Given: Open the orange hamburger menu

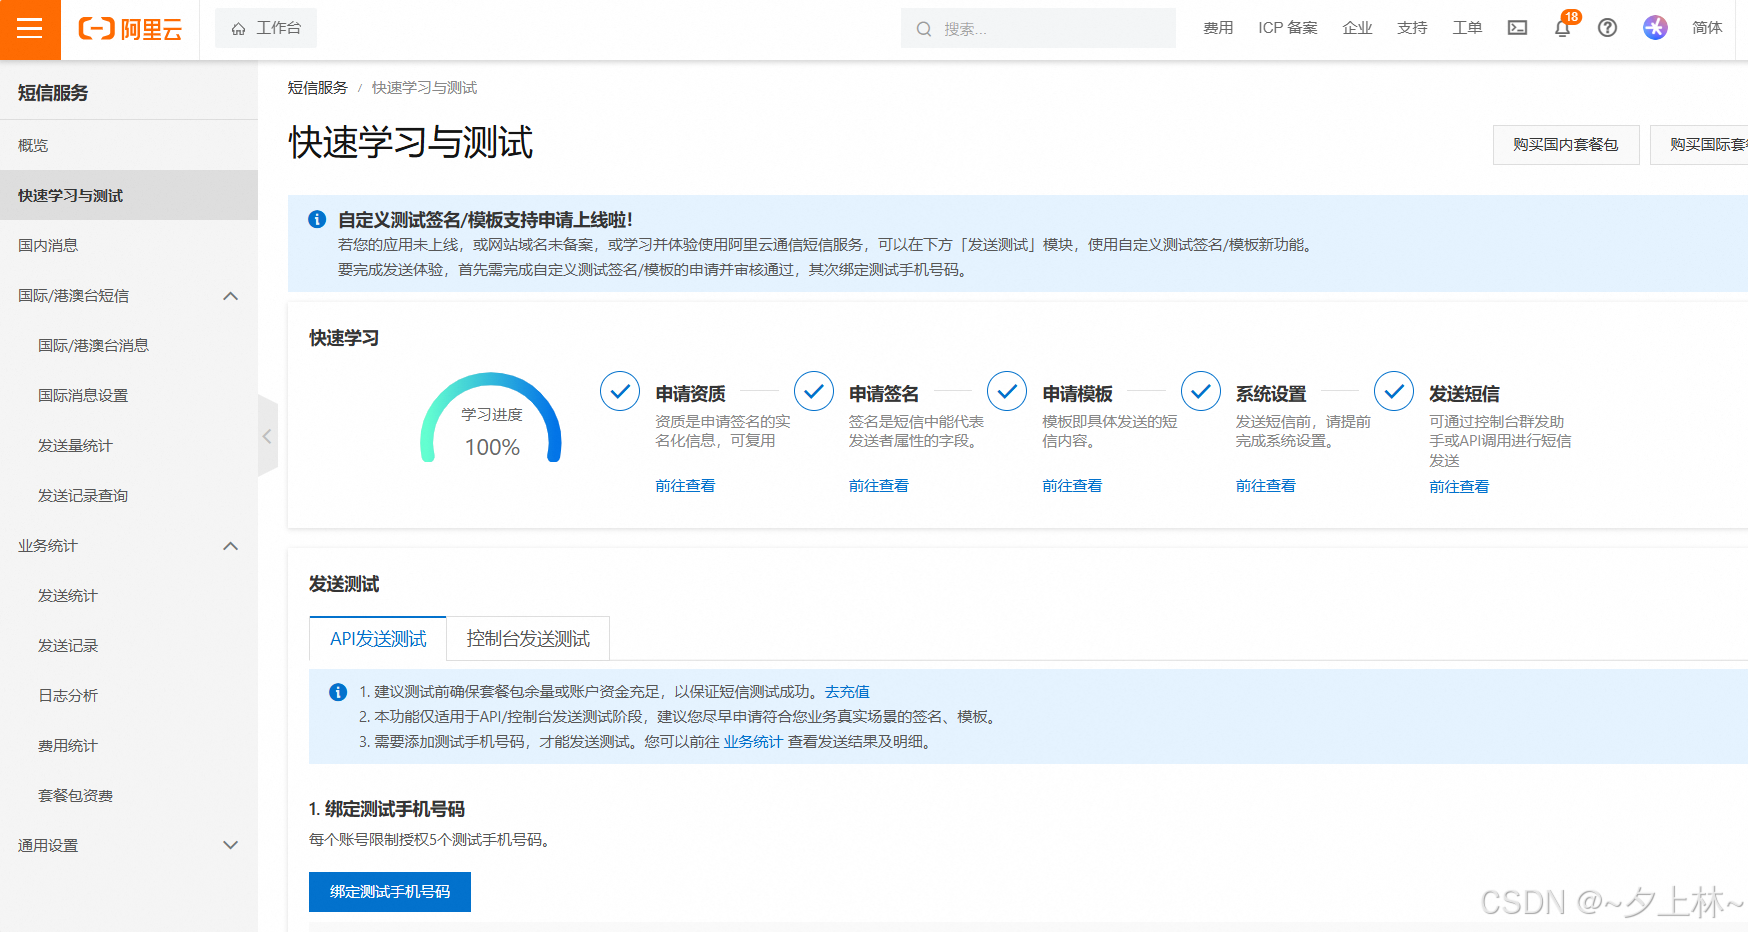Looking at the screenshot, I should pyautogui.click(x=30, y=29).
